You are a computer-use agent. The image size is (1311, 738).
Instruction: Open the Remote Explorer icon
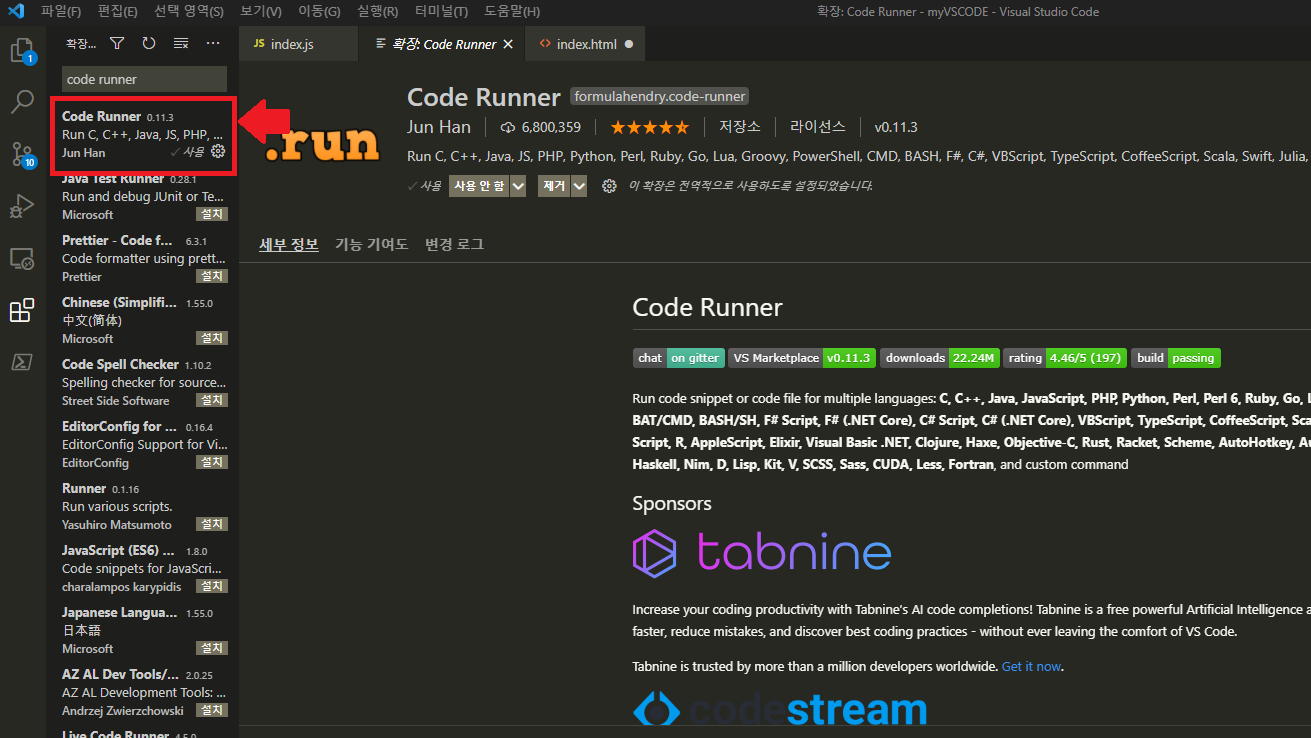[22, 258]
